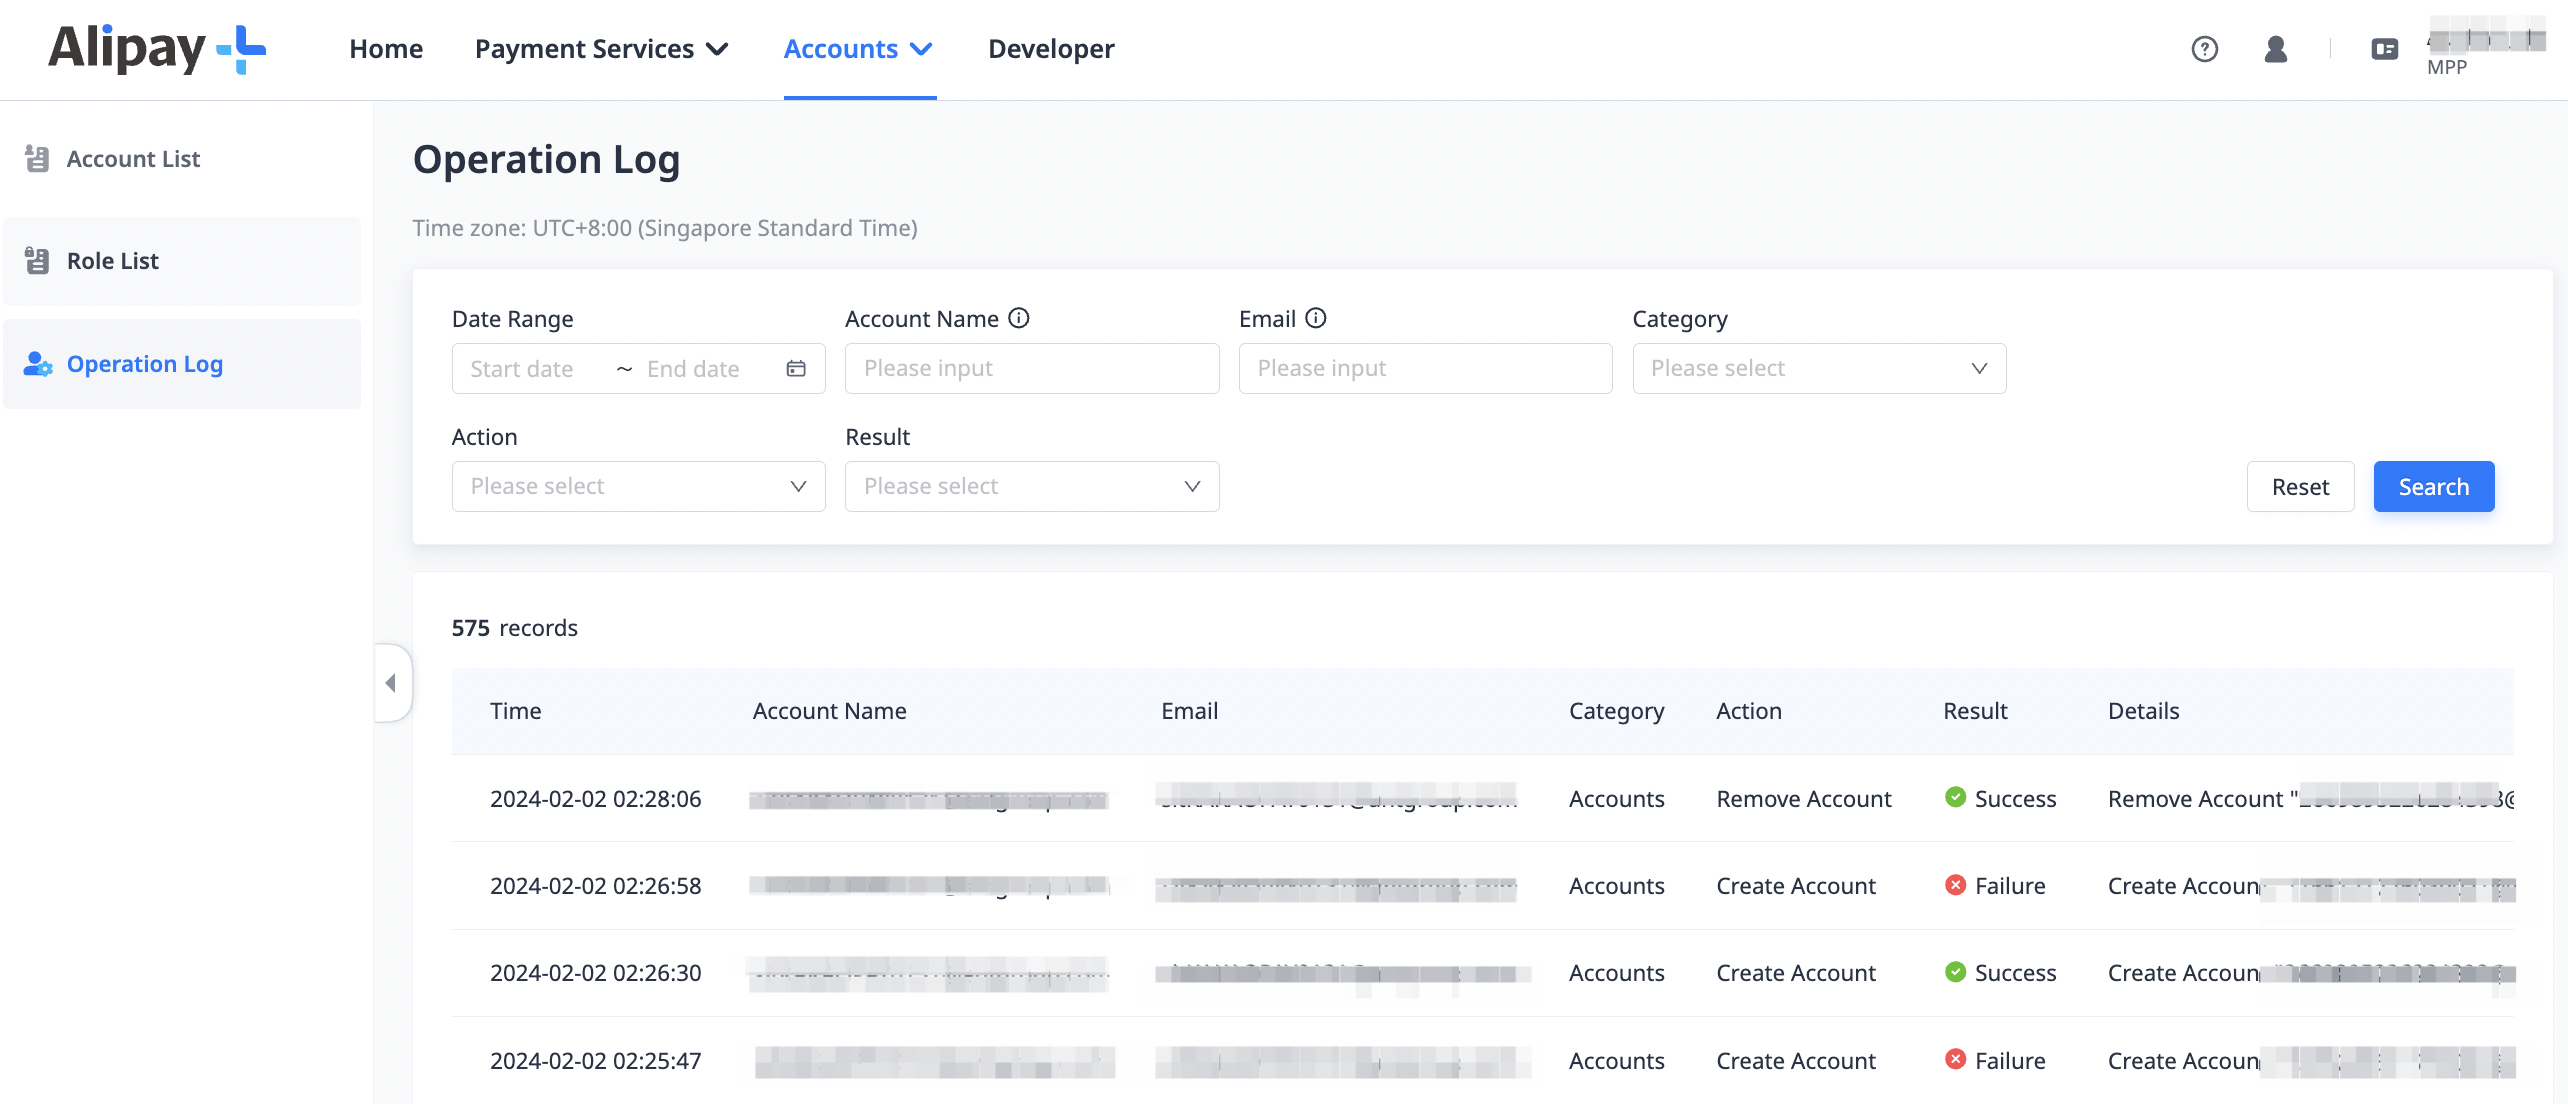Click the Remove Account action cell

(1804, 799)
